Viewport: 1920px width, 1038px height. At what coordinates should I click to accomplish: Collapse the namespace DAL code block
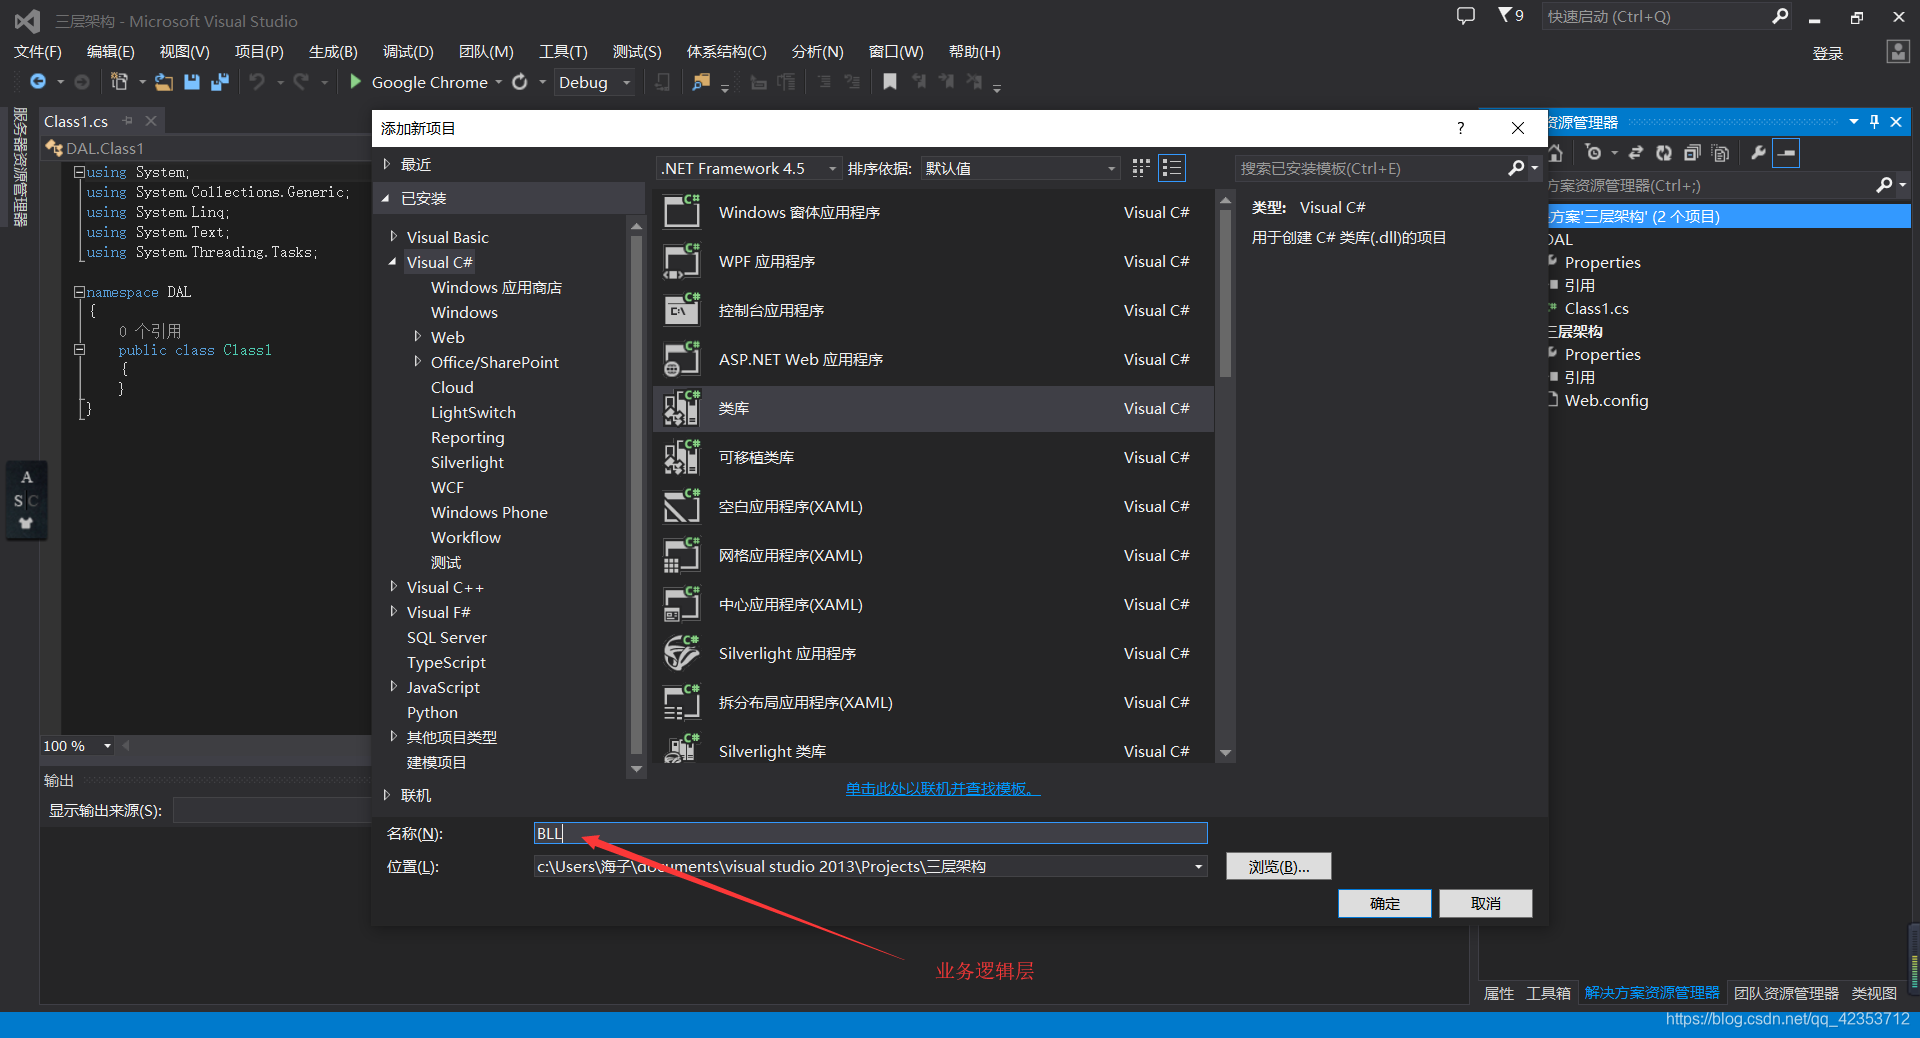(x=79, y=292)
